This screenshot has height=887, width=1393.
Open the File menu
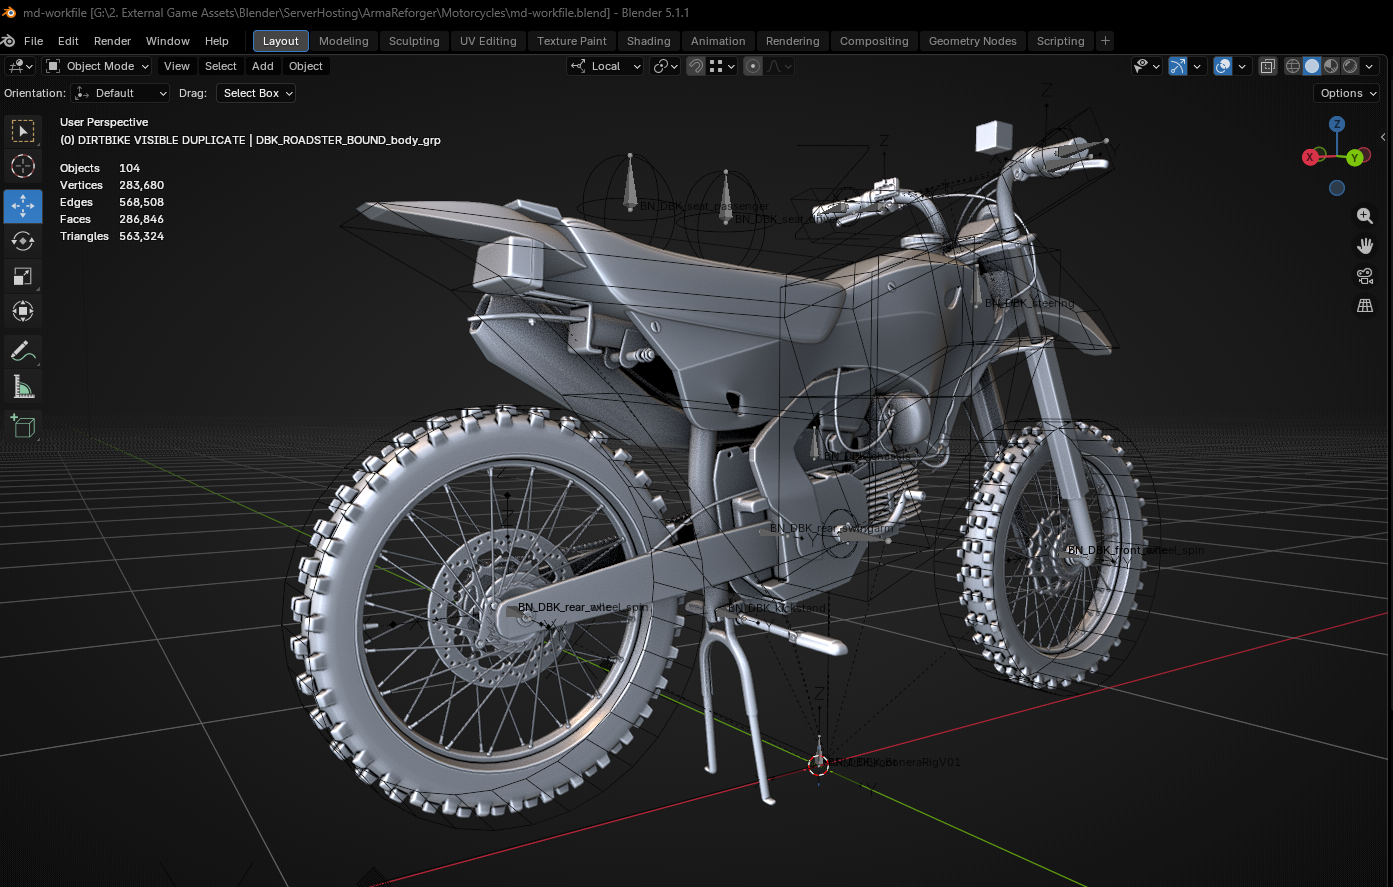33,41
